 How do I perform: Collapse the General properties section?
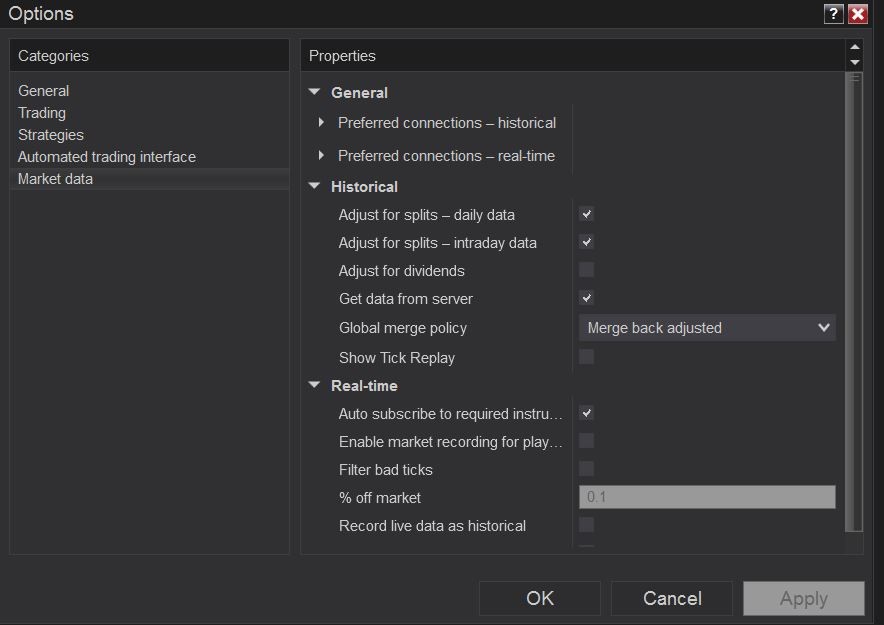[x=315, y=92]
